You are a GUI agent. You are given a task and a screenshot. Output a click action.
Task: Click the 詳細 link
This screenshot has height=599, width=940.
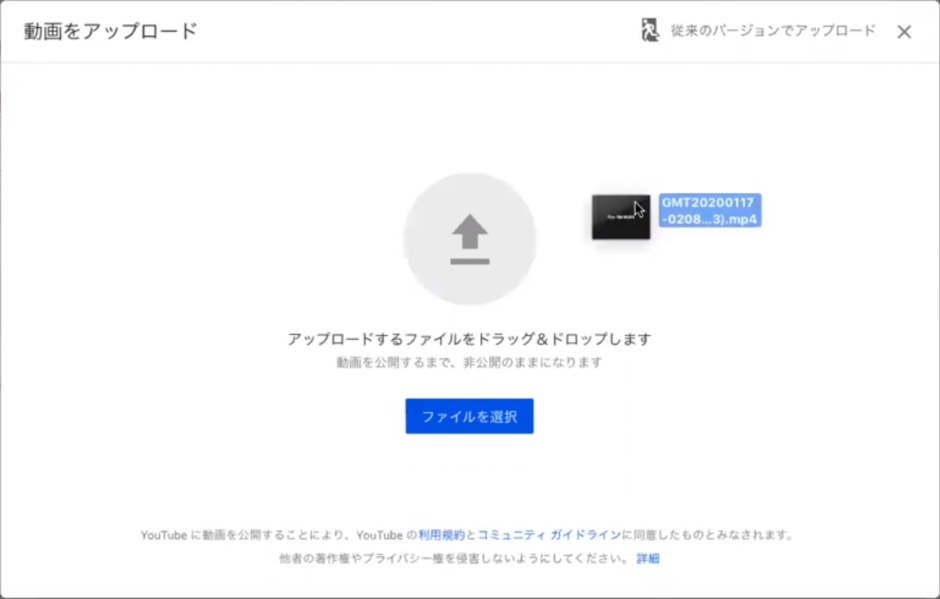[648, 559]
